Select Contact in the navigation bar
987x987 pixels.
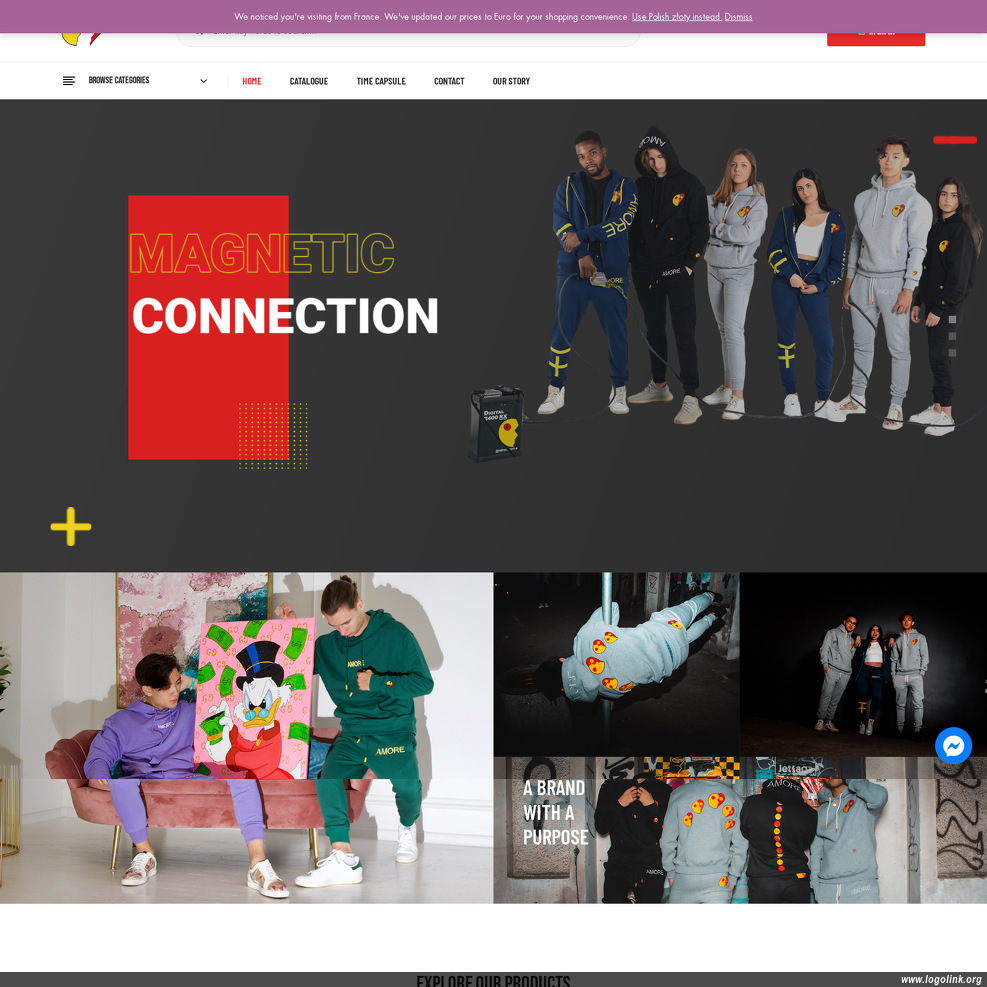pyautogui.click(x=449, y=81)
